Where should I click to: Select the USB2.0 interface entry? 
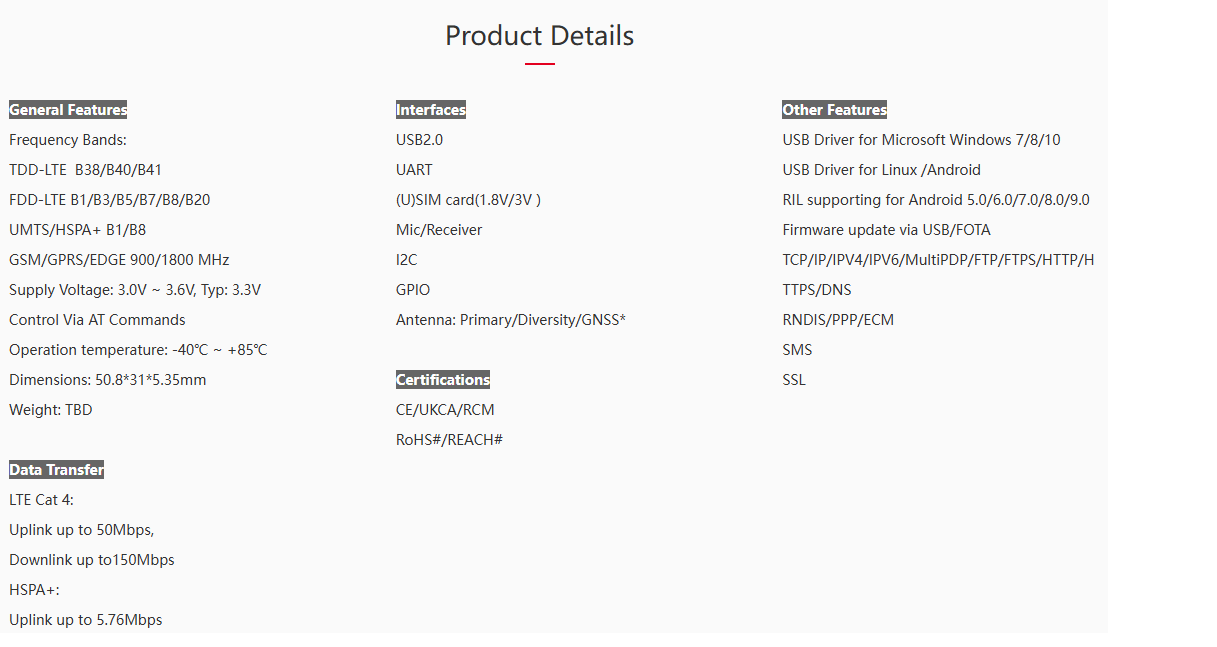coord(419,140)
